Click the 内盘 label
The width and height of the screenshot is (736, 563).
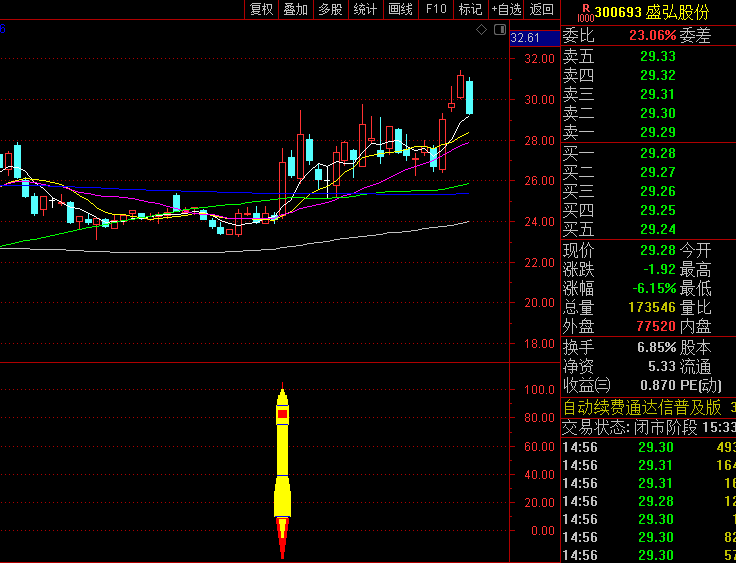click(695, 327)
